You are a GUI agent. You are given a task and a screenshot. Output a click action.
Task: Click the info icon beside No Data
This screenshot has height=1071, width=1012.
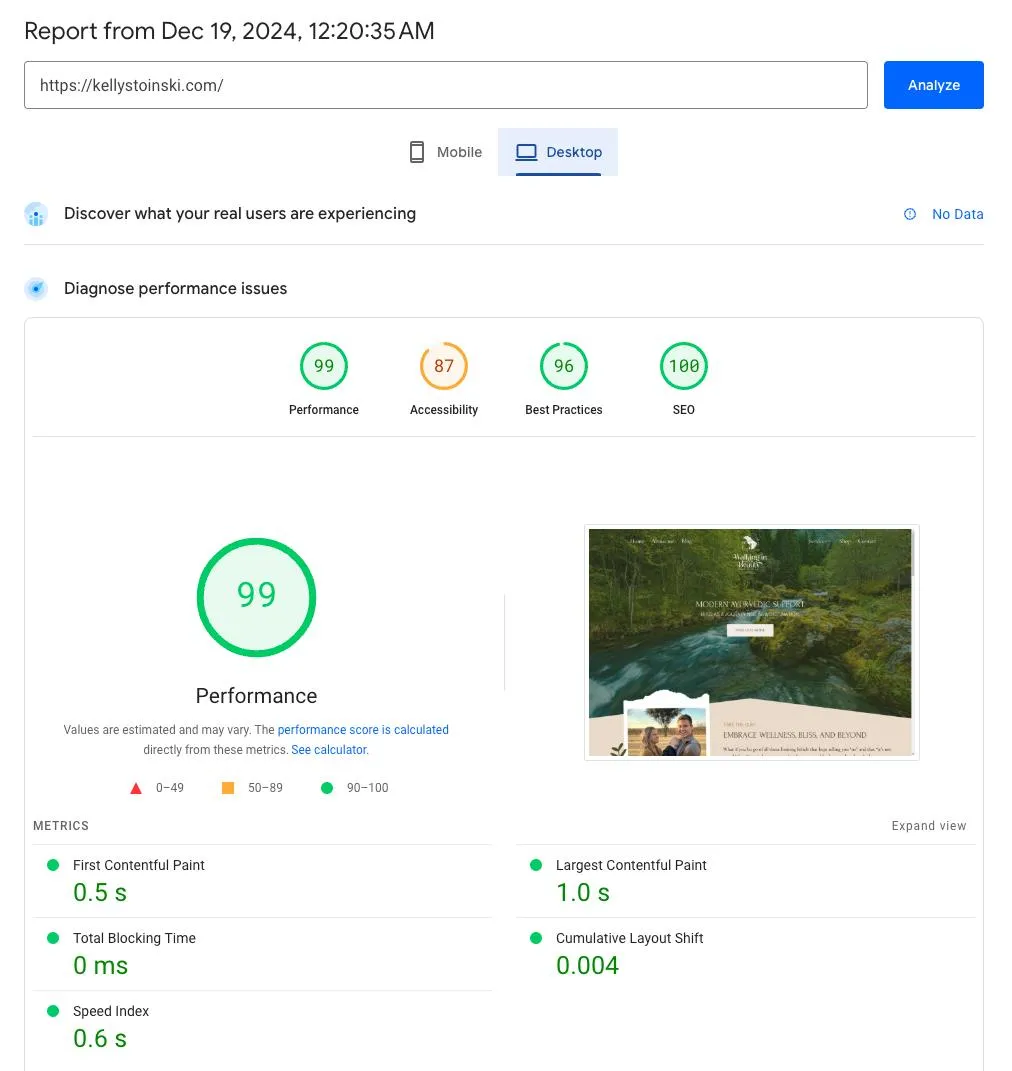910,214
